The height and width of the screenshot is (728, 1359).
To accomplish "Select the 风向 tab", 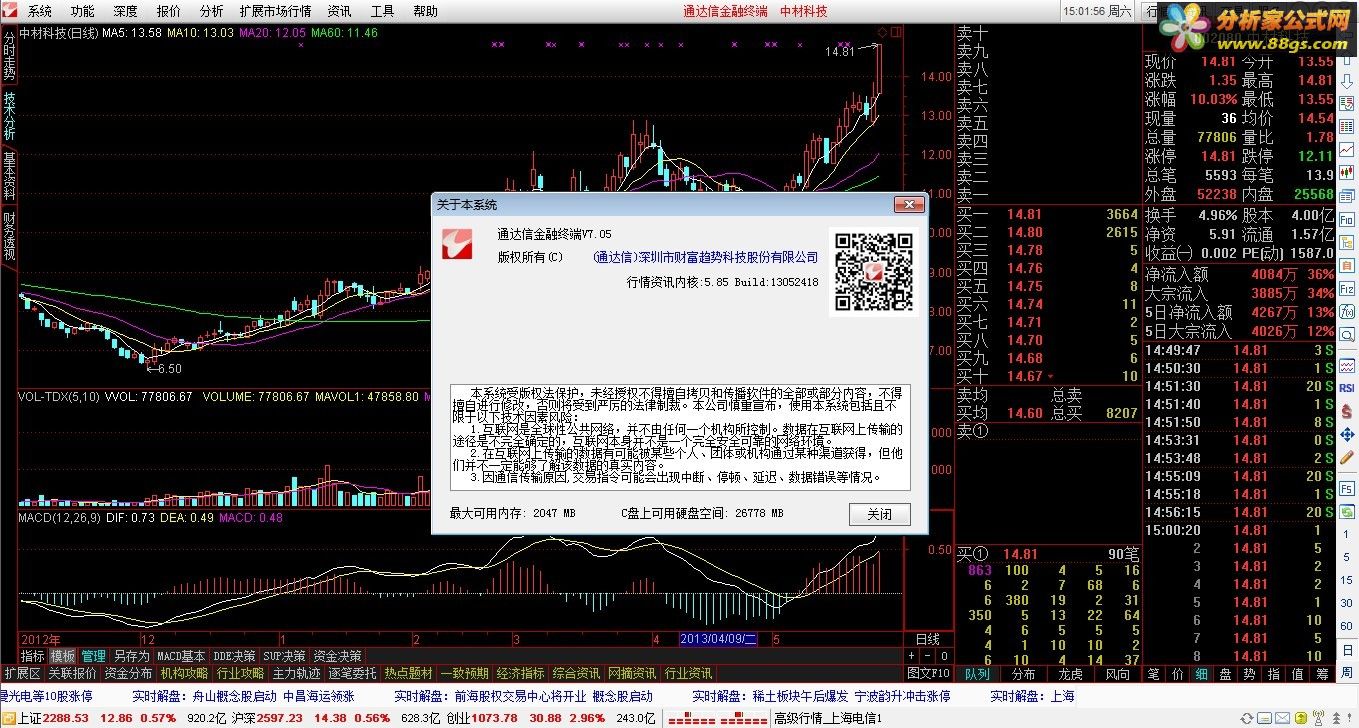I will (x=1117, y=674).
